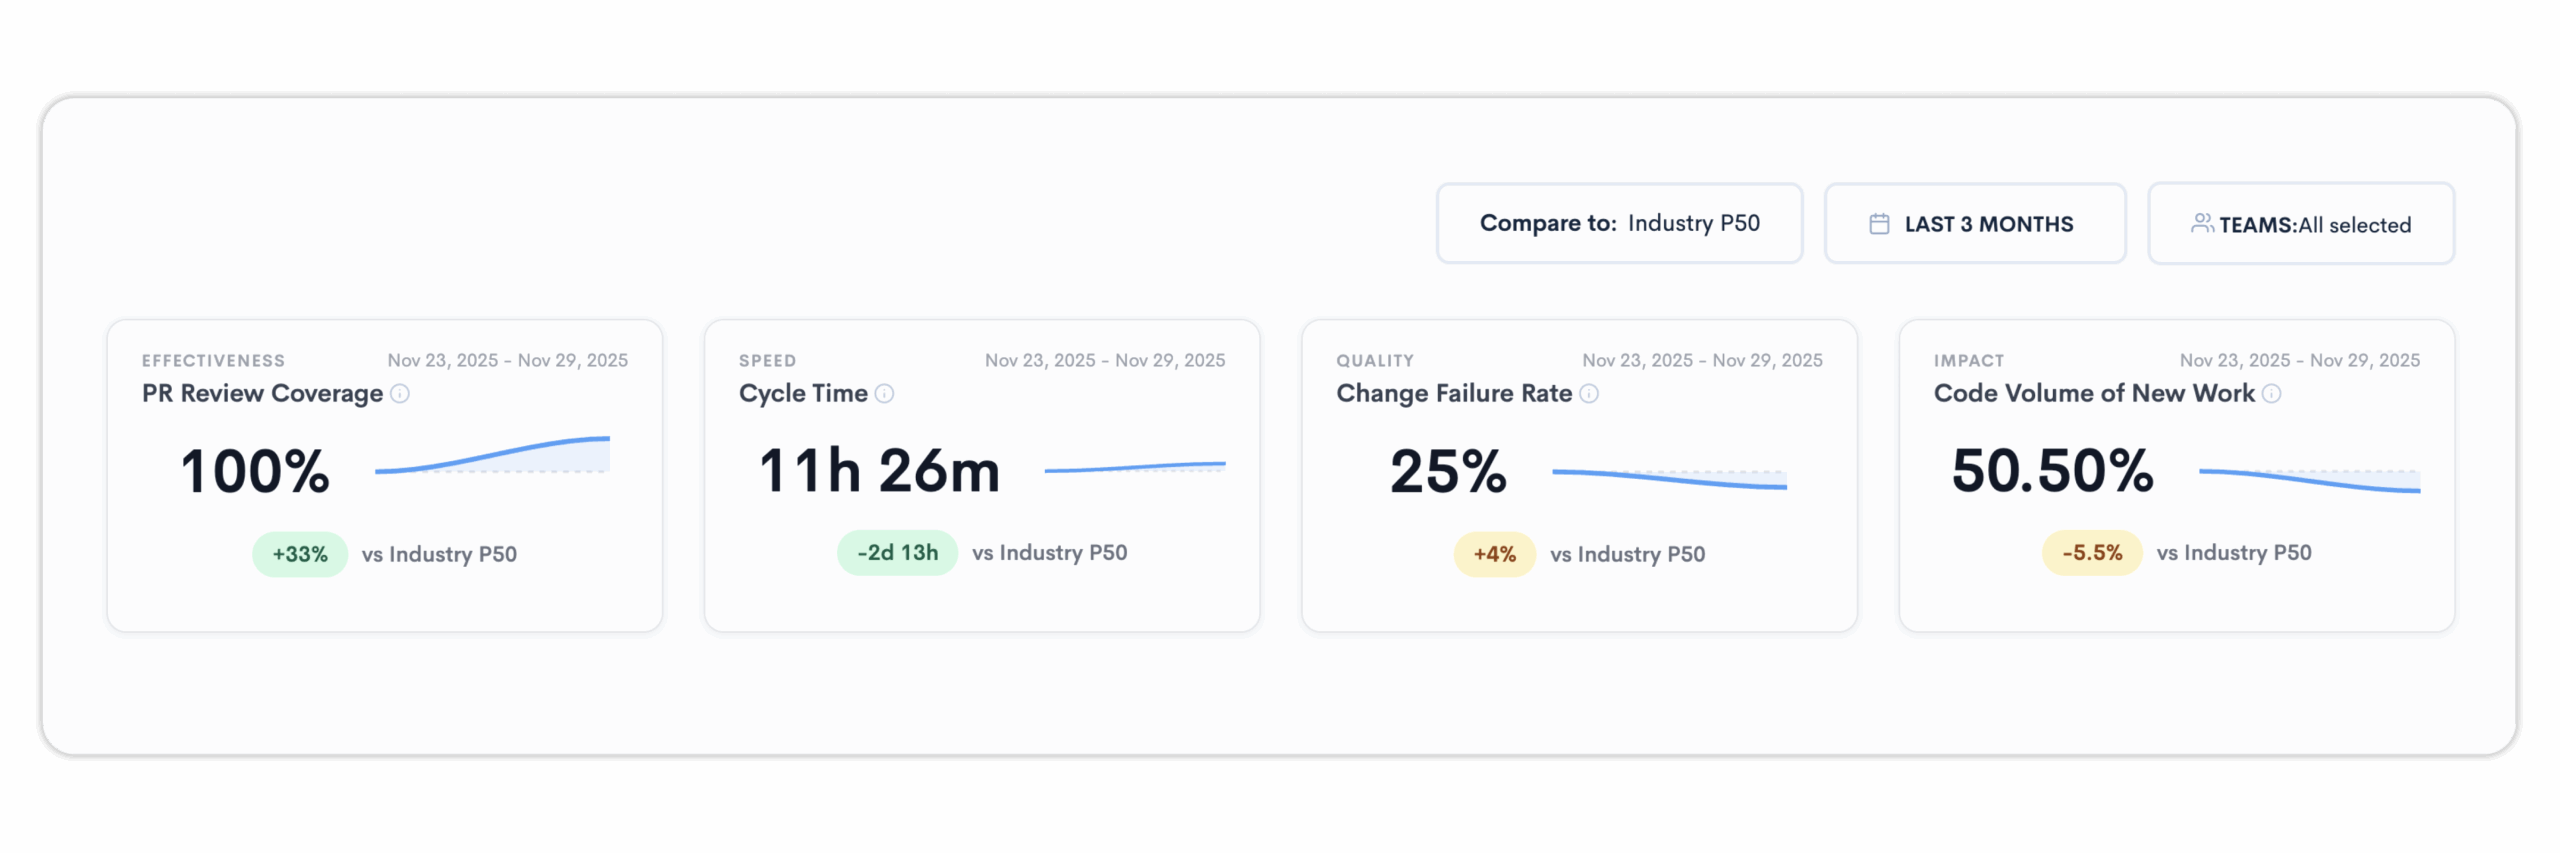
Task: Select the 25% Change Failure Rate value
Action: pyautogui.click(x=1447, y=471)
